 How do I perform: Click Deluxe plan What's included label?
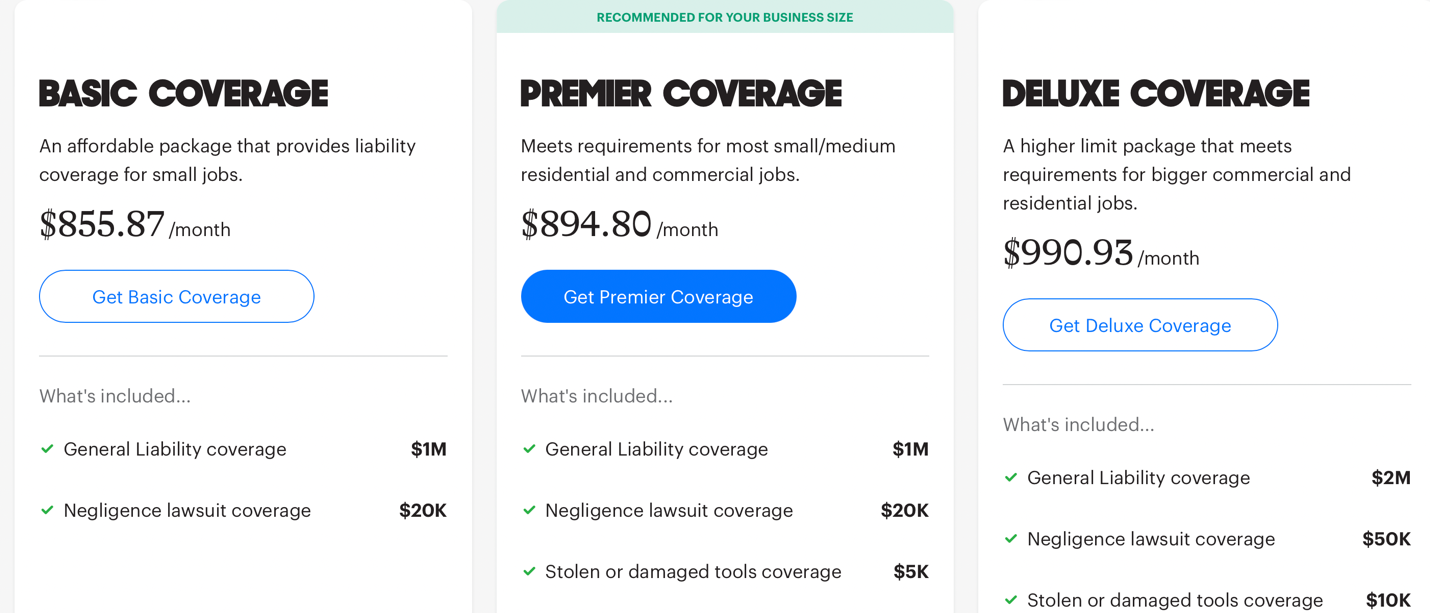pyautogui.click(x=1079, y=425)
